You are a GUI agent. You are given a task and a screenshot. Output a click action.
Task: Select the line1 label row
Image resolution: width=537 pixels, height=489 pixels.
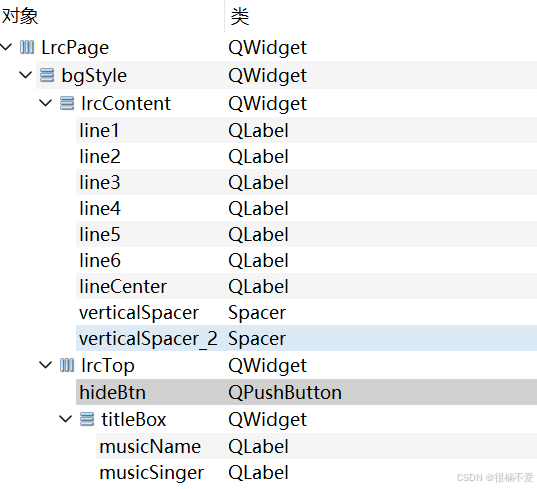307,130
